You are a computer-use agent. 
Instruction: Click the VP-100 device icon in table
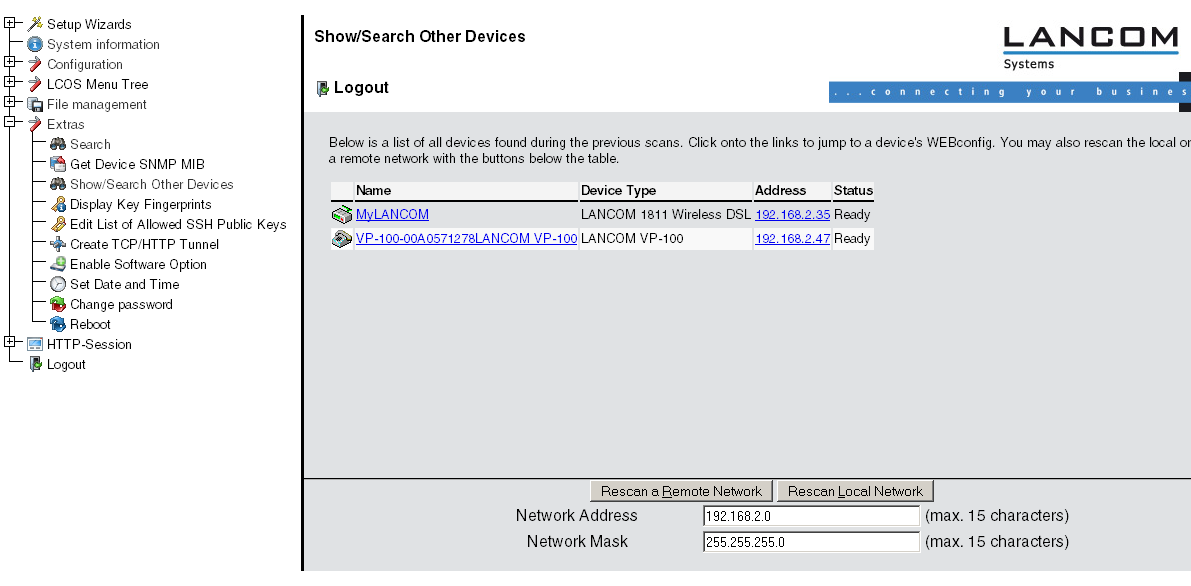point(342,238)
